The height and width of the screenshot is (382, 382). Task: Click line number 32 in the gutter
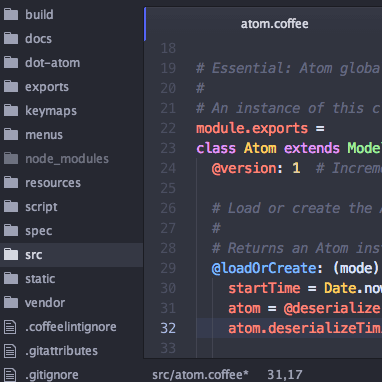(168, 328)
